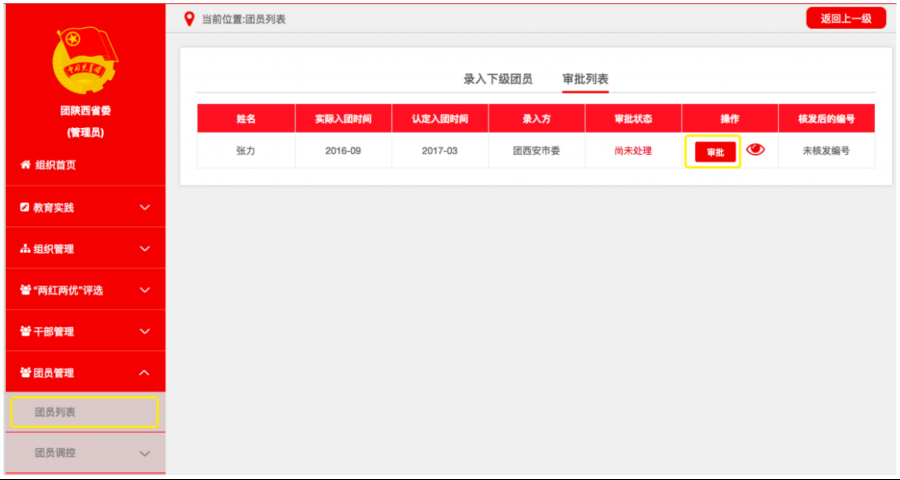
Task: Expand the 干部管理 menu chevron
Action: 144,331
